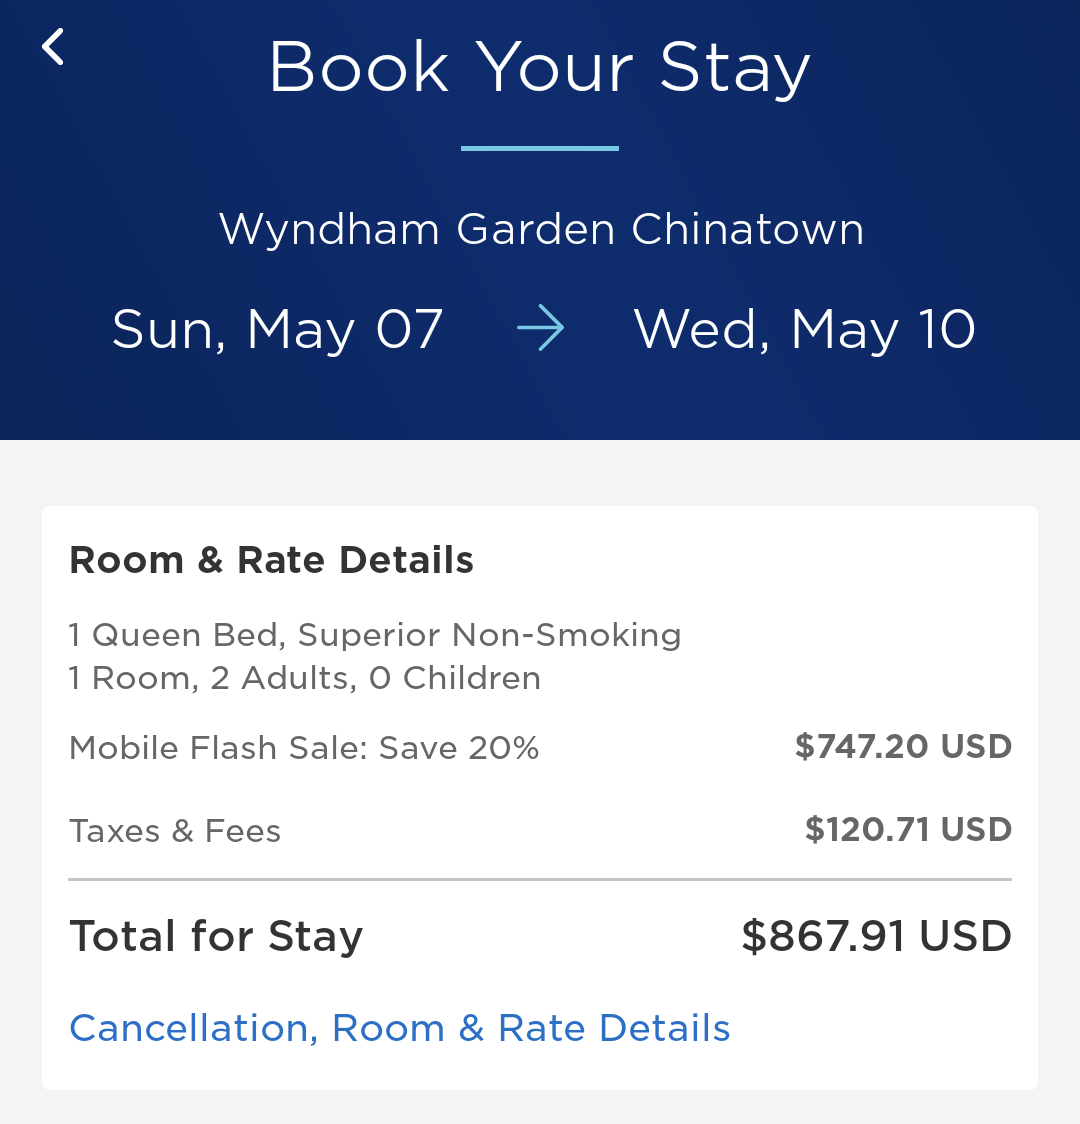Click the Book Your Stay header
The width and height of the screenshot is (1080, 1124).
click(x=540, y=66)
